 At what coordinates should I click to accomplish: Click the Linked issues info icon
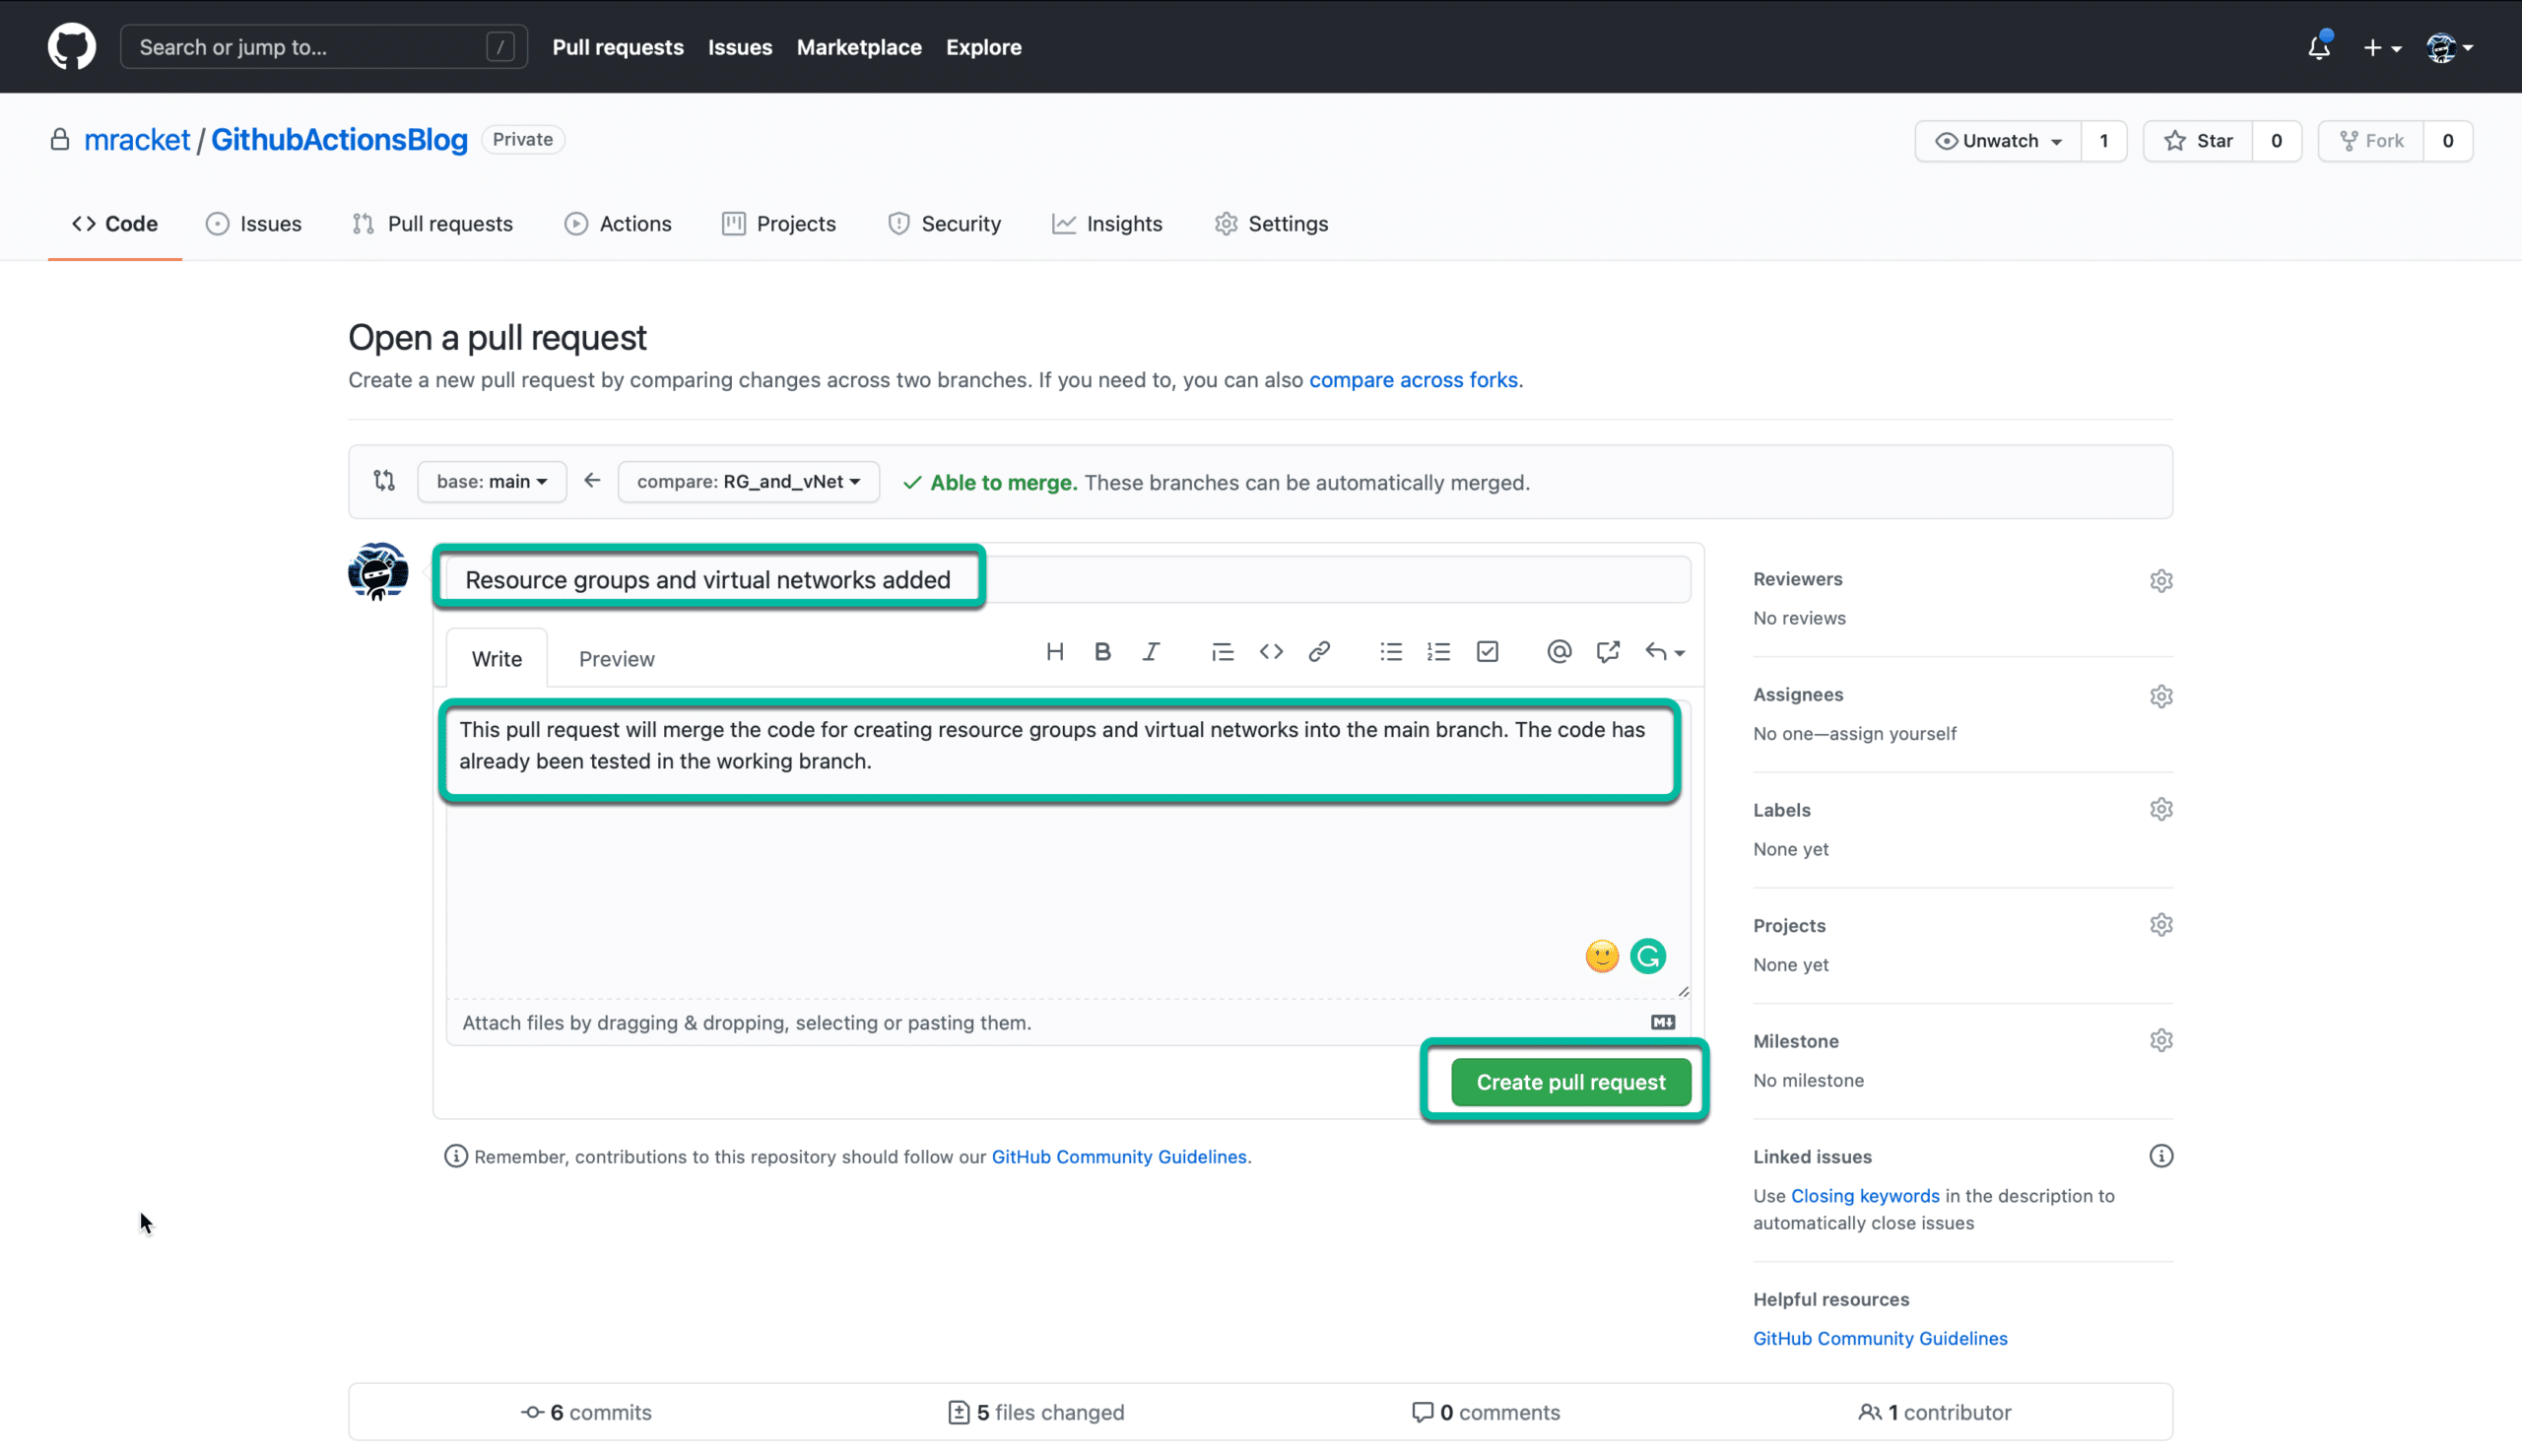[x=2161, y=1156]
